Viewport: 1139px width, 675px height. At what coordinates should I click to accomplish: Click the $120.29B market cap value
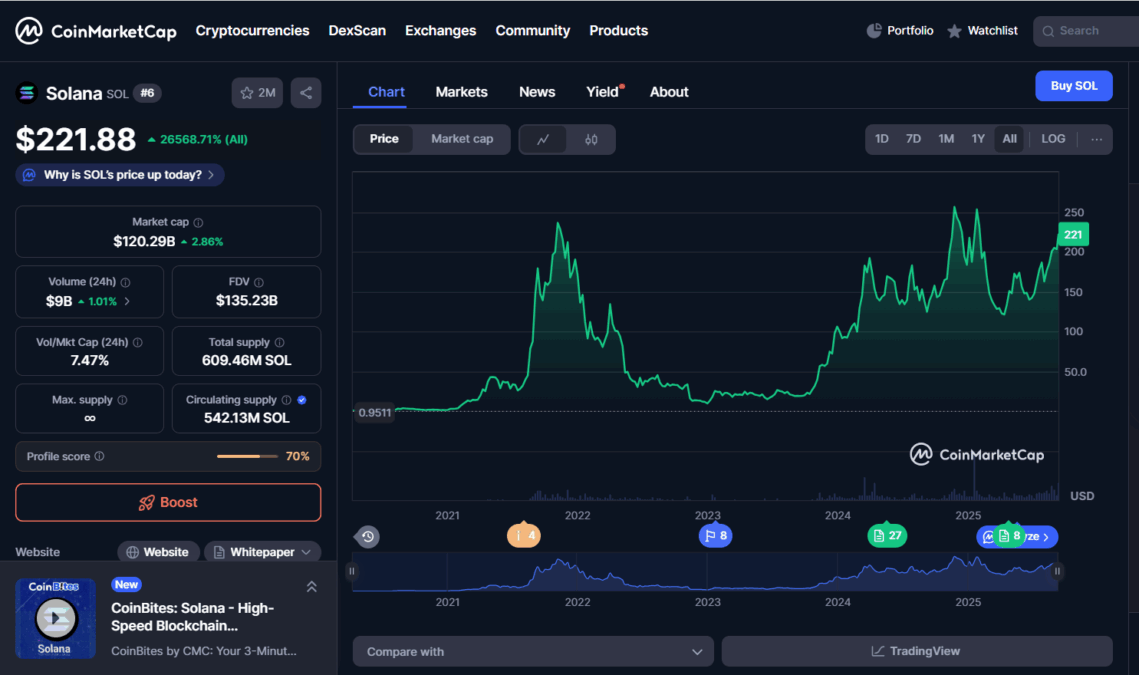click(144, 242)
